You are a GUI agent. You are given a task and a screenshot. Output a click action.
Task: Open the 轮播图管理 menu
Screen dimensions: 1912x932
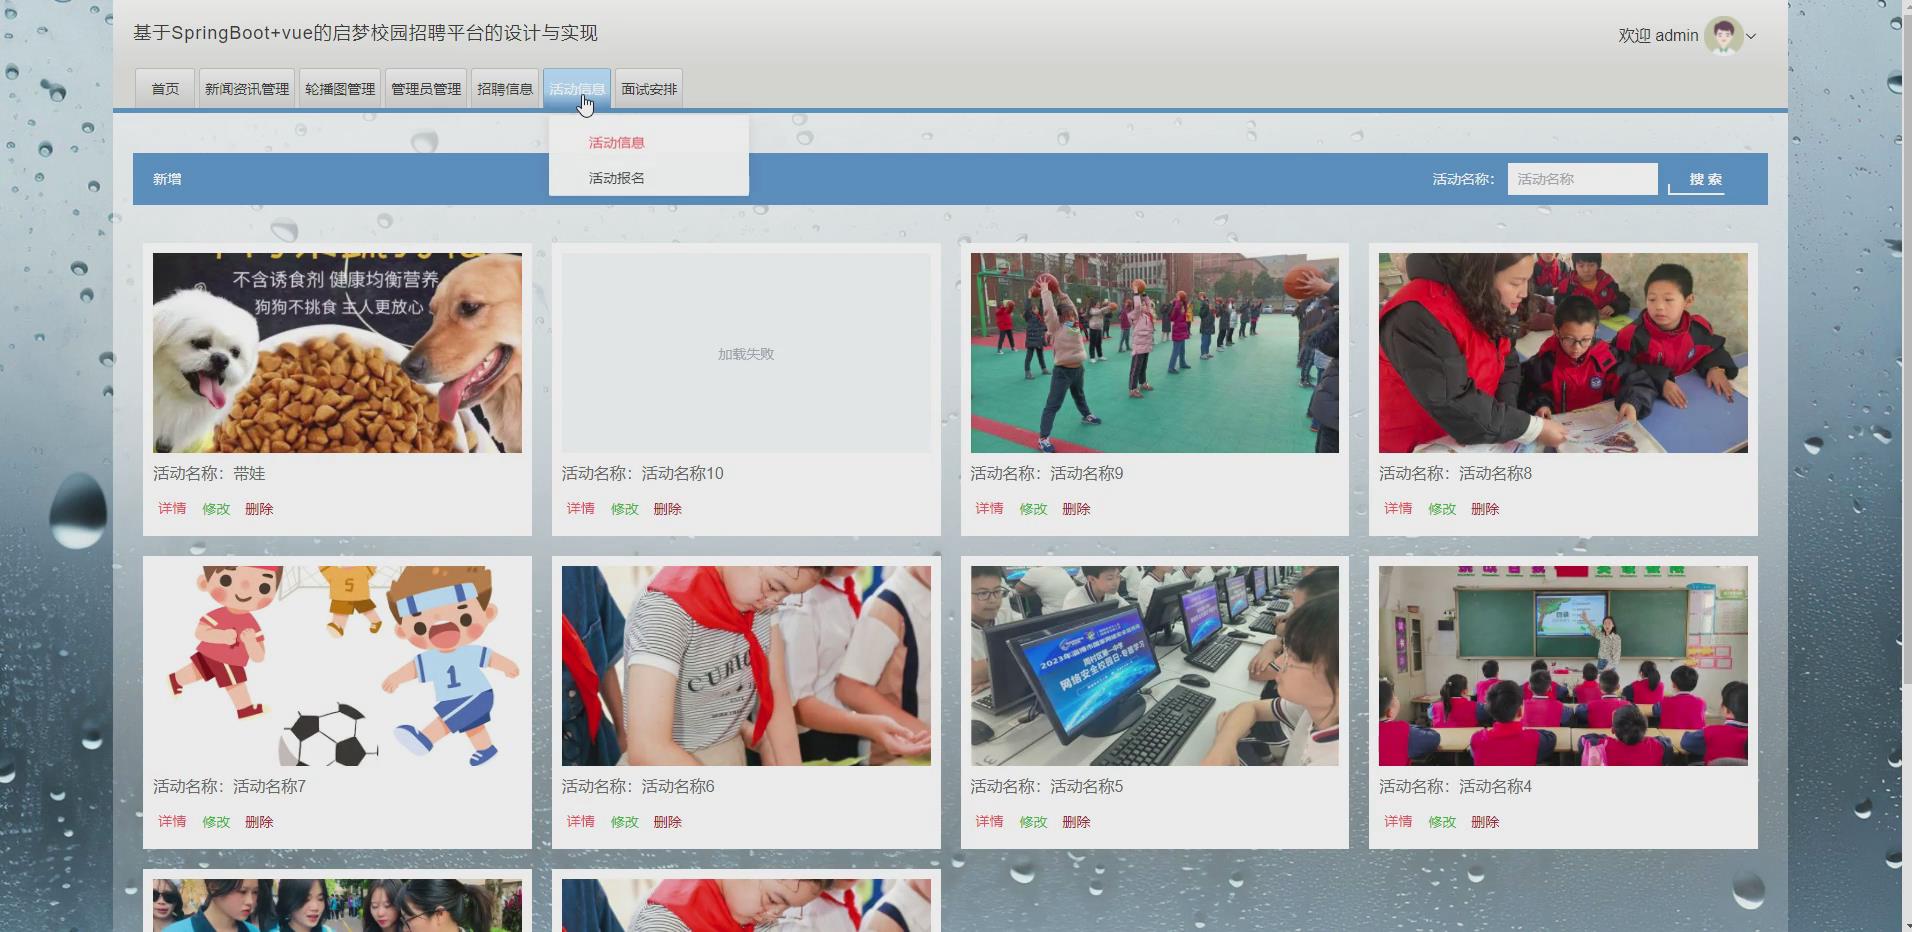(340, 89)
